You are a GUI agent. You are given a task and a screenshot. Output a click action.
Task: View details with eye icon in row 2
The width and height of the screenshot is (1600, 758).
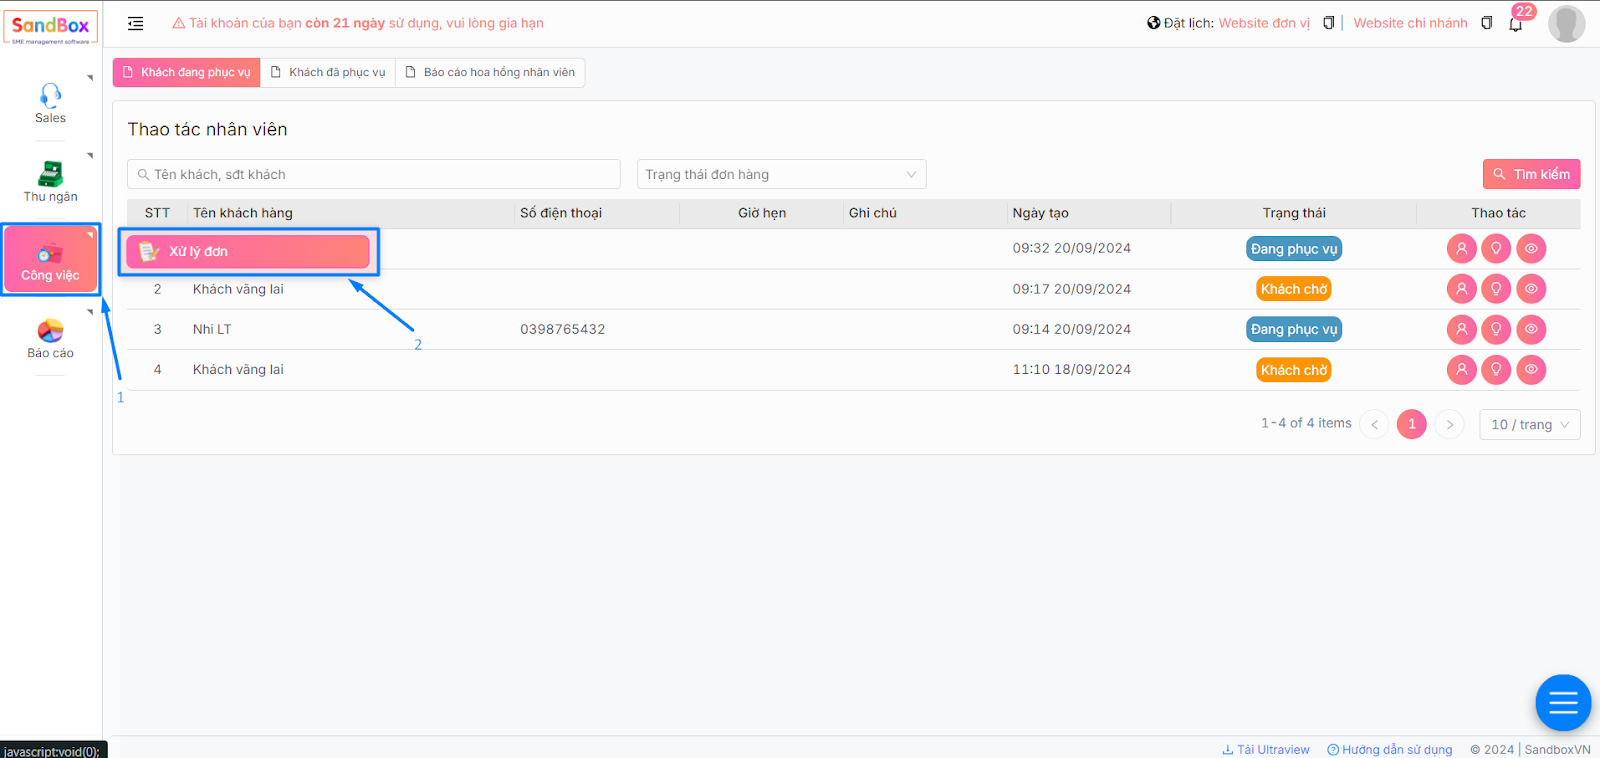click(x=1531, y=289)
